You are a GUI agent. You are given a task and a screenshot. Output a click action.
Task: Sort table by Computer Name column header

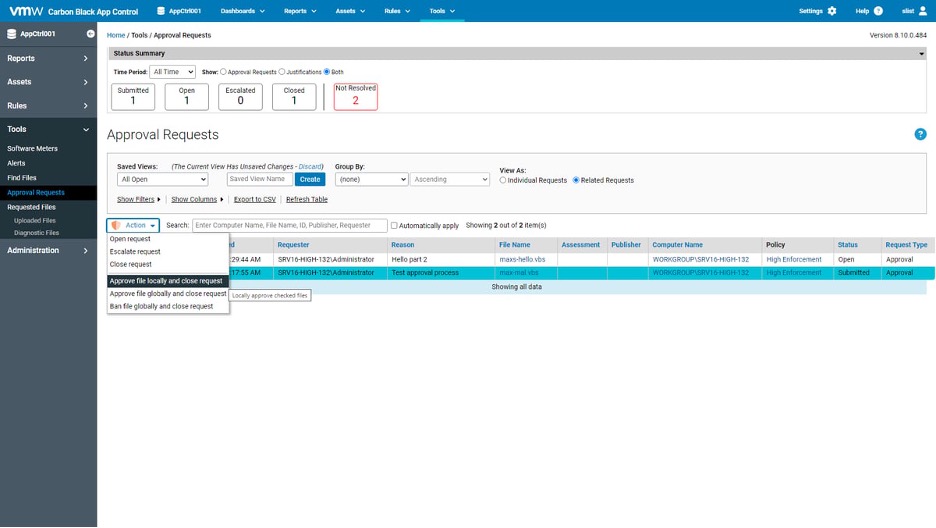point(677,245)
